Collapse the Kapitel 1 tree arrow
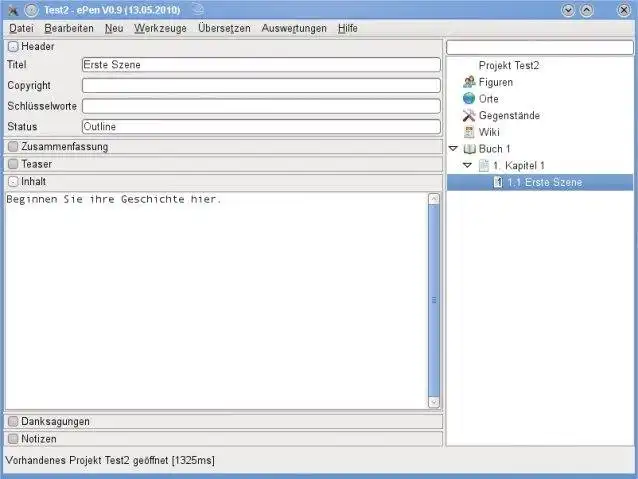 468,165
